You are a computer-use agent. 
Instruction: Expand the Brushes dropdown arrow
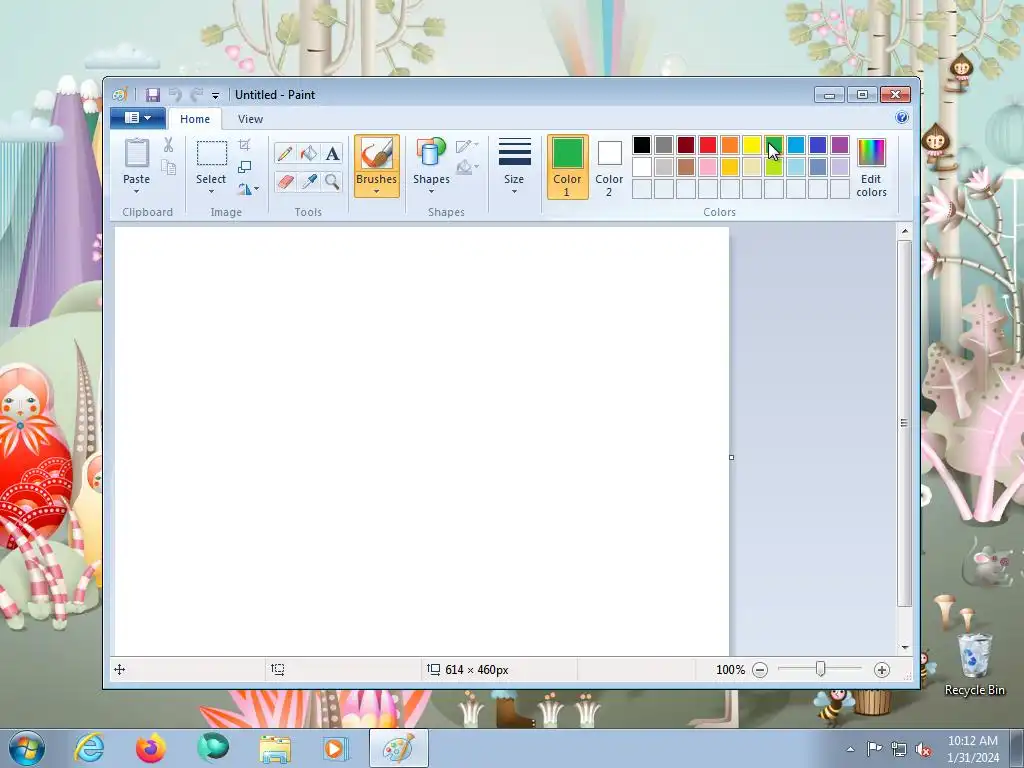coord(376,191)
